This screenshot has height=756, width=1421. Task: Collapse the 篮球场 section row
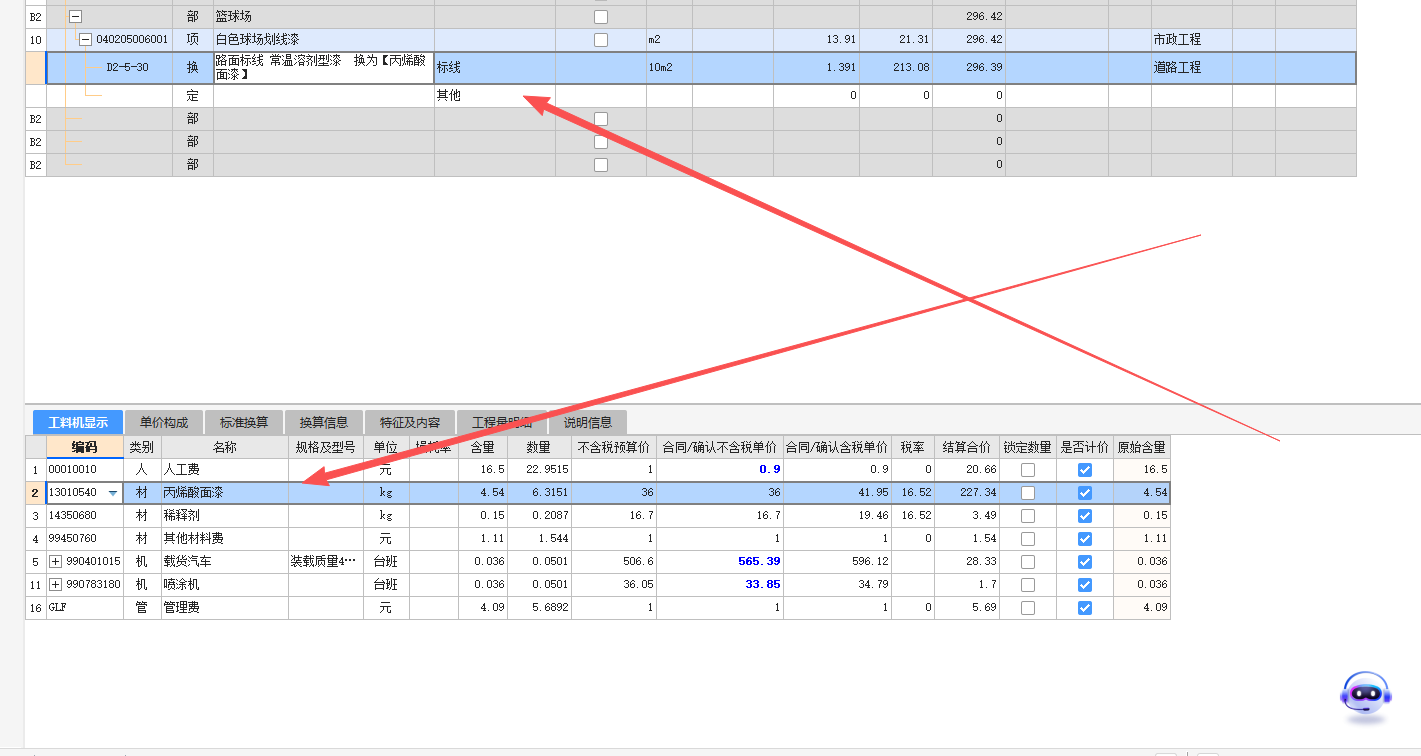click(75, 17)
